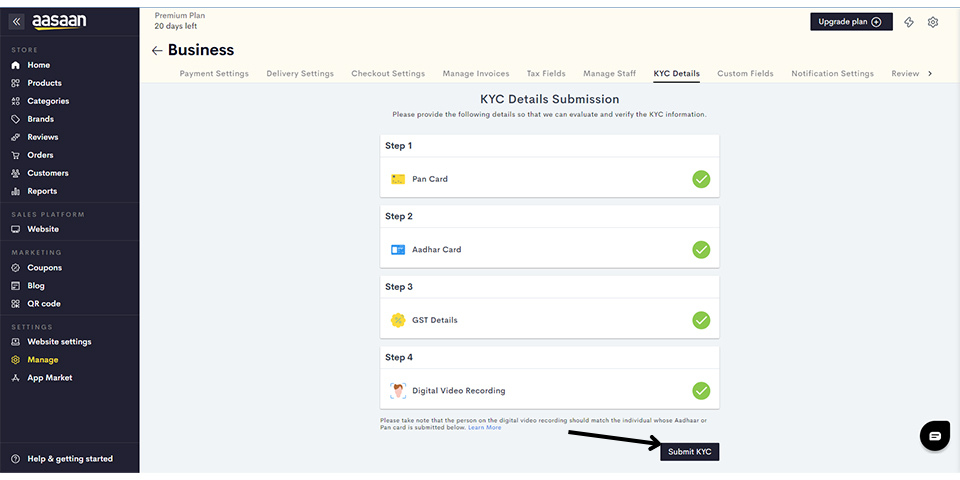This screenshot has width=960, height=480.
Task: Click the Upgrade plan button
Action: point(851,22)
